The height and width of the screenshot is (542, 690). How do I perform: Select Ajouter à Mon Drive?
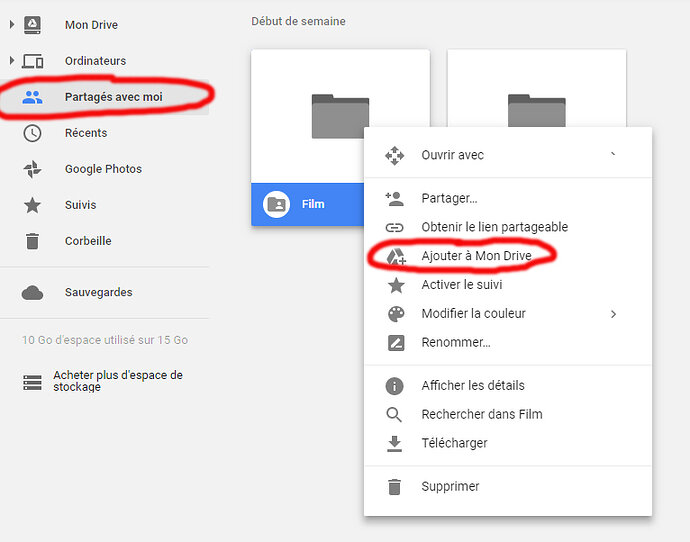click(x=508, y=256)
